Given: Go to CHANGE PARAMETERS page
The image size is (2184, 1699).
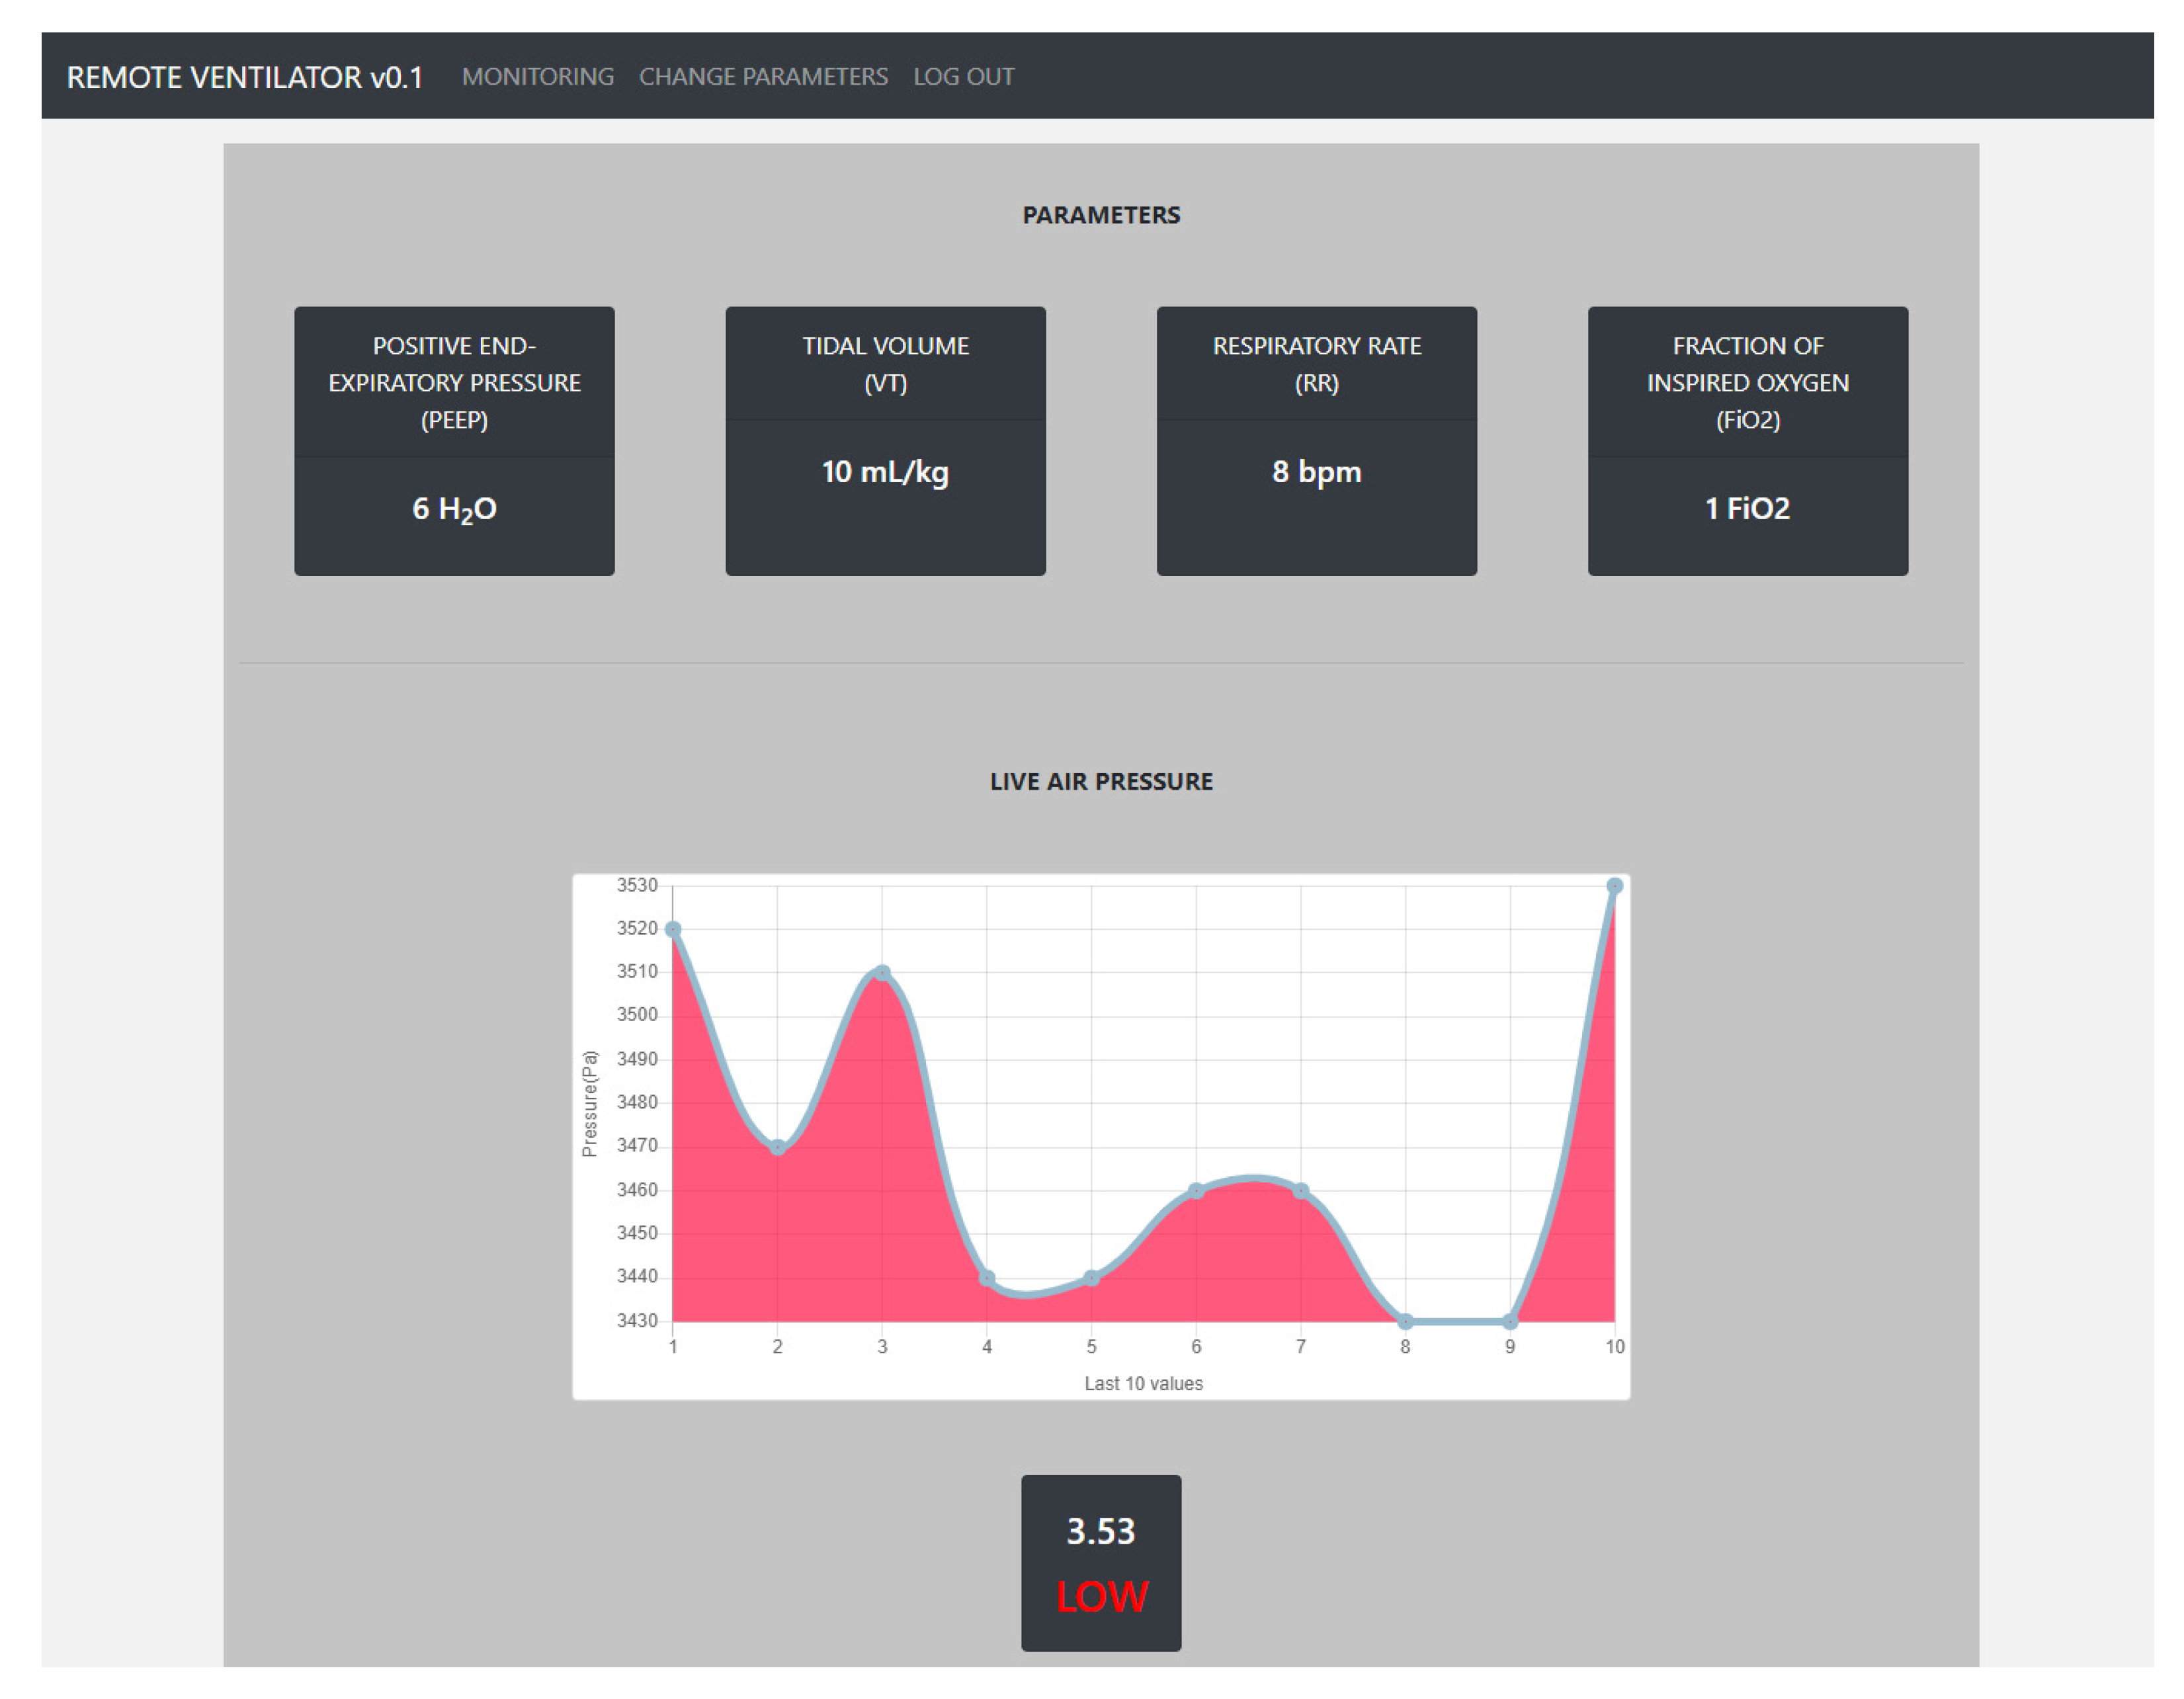Looking at the screenshot, I should click(x=763, y=77).
